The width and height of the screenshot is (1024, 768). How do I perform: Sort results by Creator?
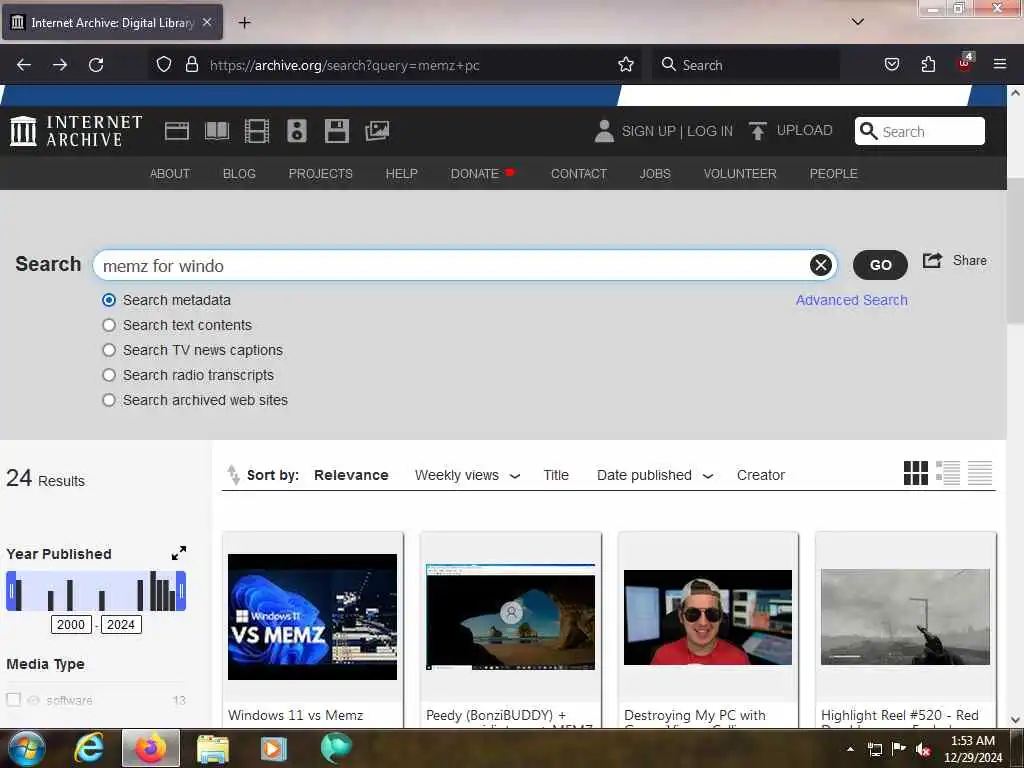coord(761,475)
